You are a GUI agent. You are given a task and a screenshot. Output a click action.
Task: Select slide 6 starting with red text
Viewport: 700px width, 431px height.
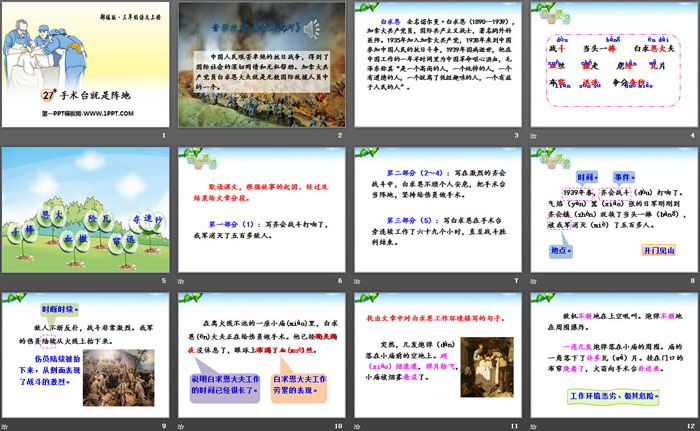[x=262, y=210]
